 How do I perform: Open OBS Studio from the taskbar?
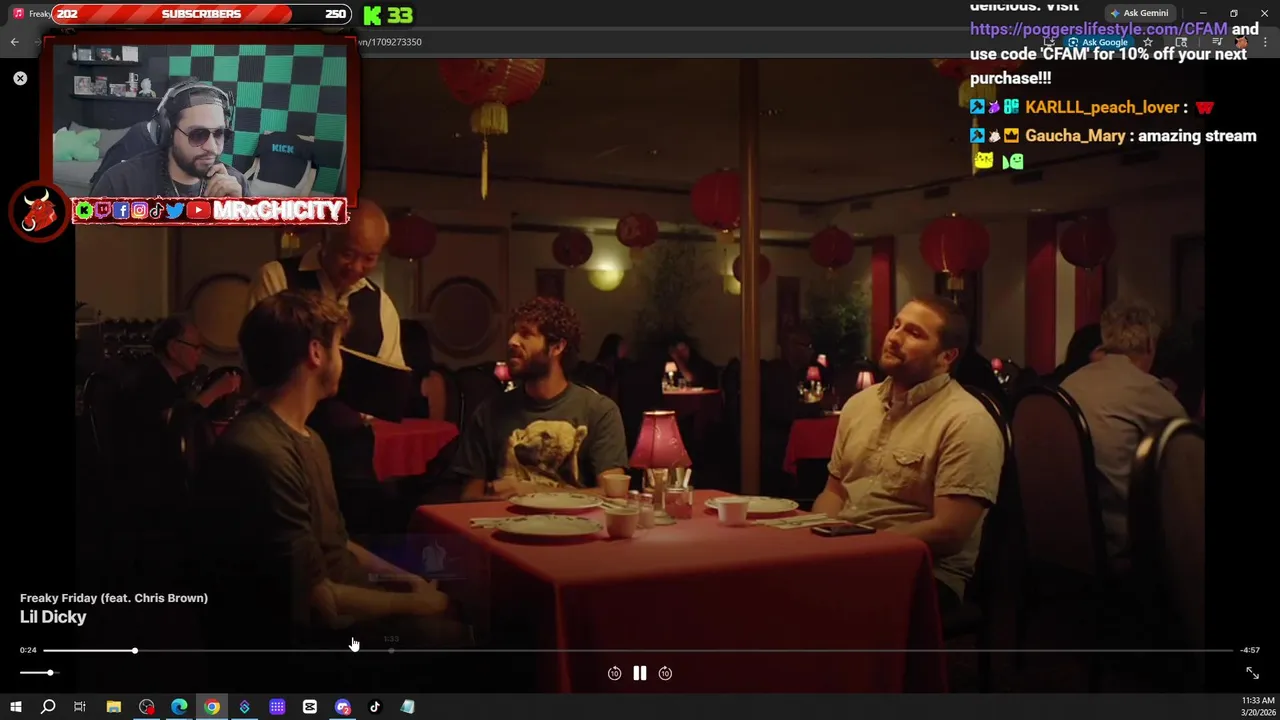[147, 707]
